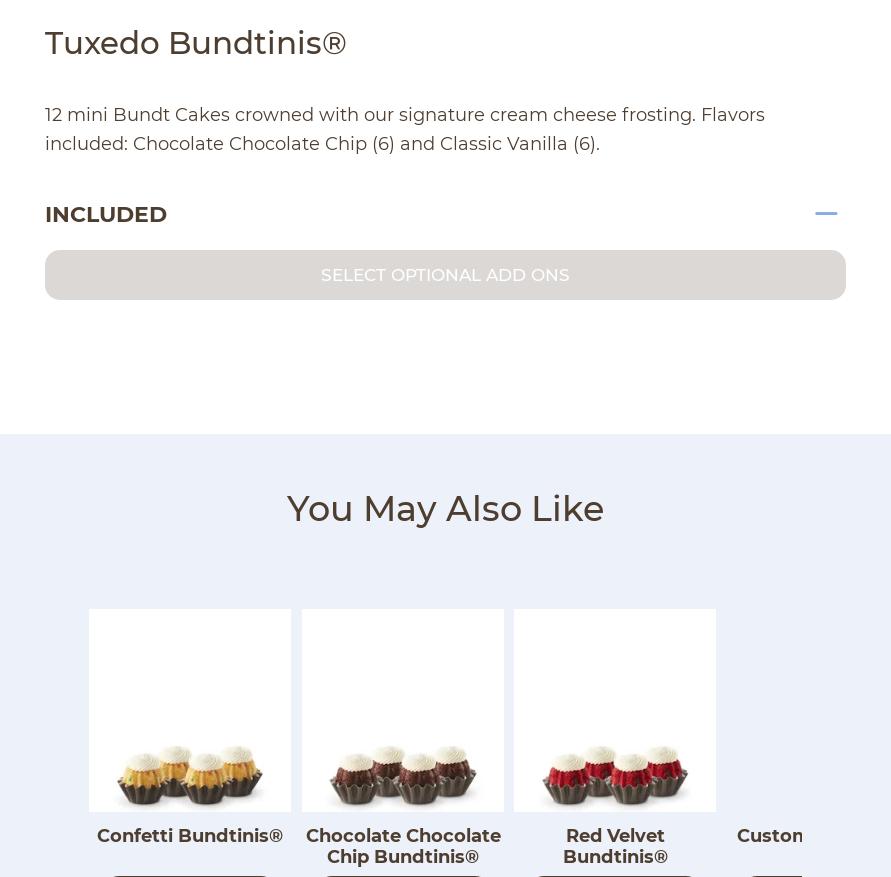The height and width of the screenshot is (877, 891).
Task: Click the You May Also Like heading
Action: 445,509
